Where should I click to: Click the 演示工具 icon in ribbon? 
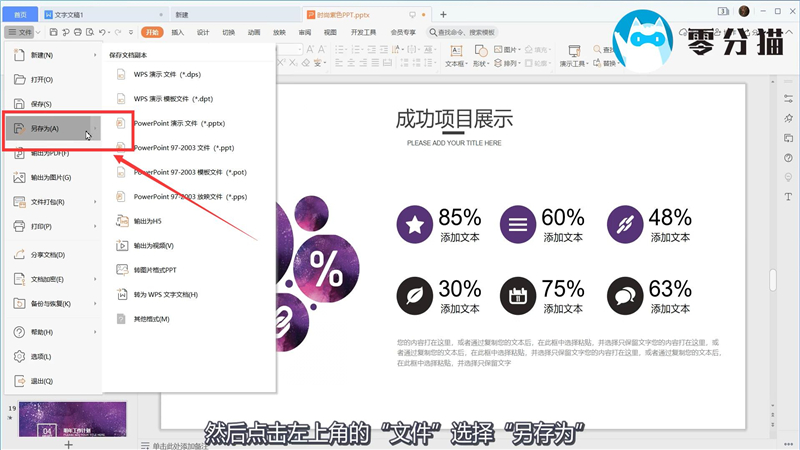coord(573,49)
